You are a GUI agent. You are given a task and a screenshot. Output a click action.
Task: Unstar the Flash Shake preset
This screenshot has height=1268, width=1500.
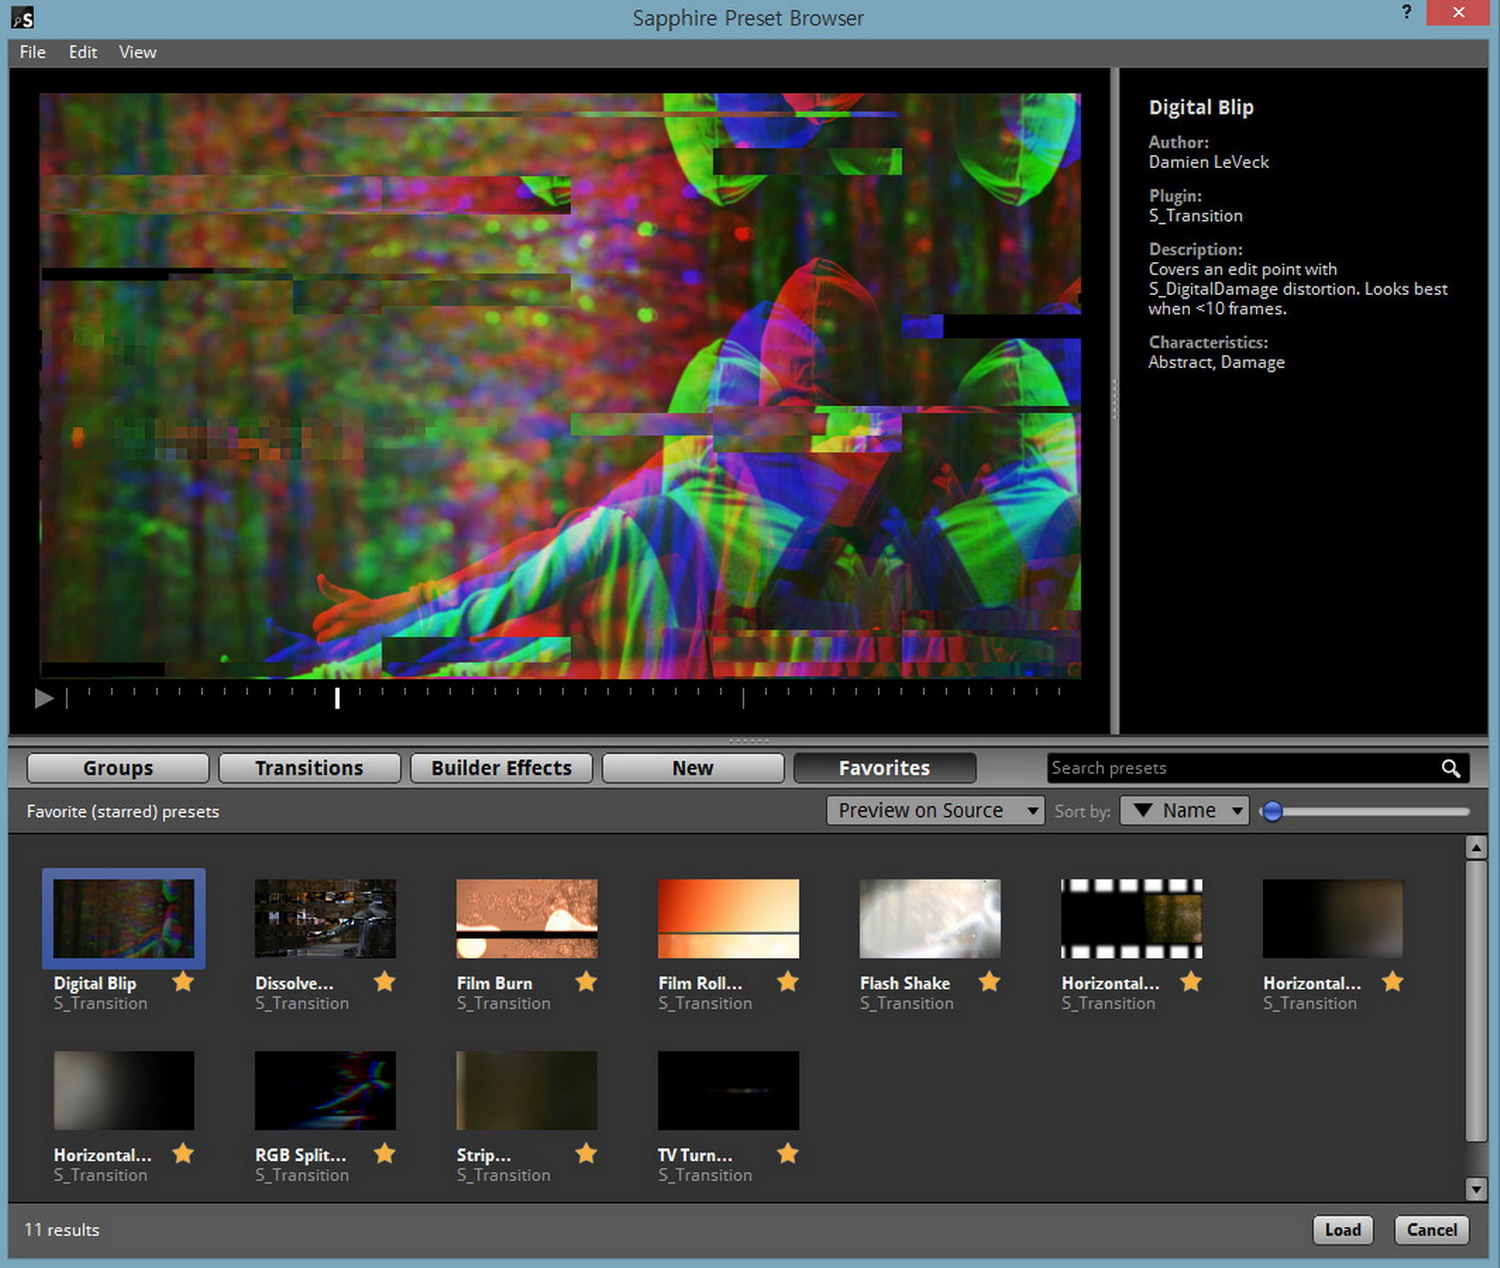[x=990, y=982]
